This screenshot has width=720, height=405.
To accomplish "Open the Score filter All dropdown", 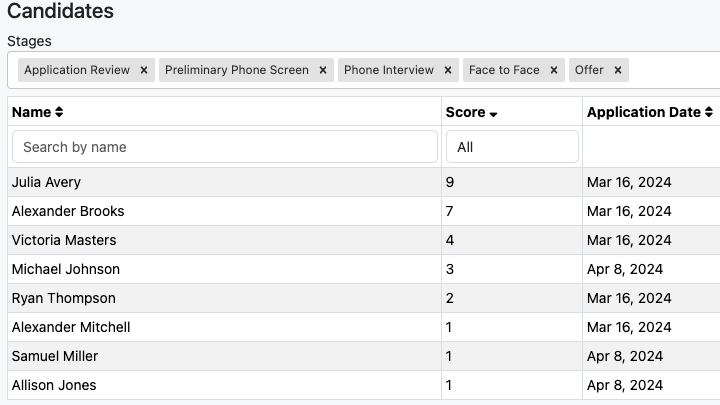I will coord(512,147).
